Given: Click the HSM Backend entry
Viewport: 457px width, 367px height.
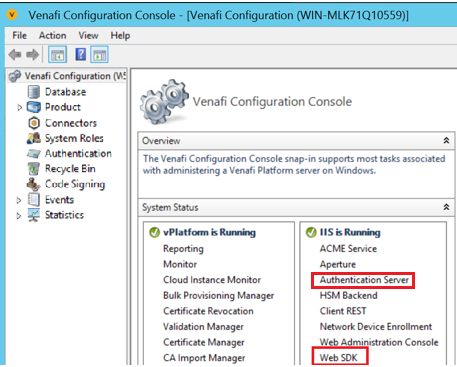Looking at the screenshot, I should tap(349, 296).
